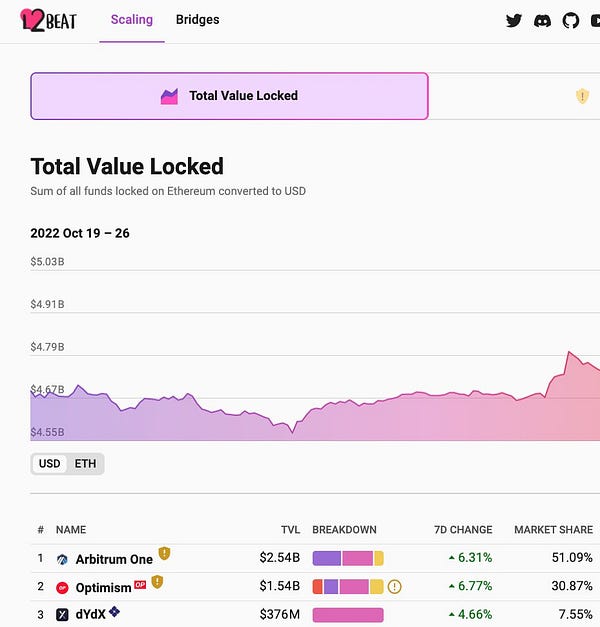
Task: Open the Discord icon link
Action: 542,20
